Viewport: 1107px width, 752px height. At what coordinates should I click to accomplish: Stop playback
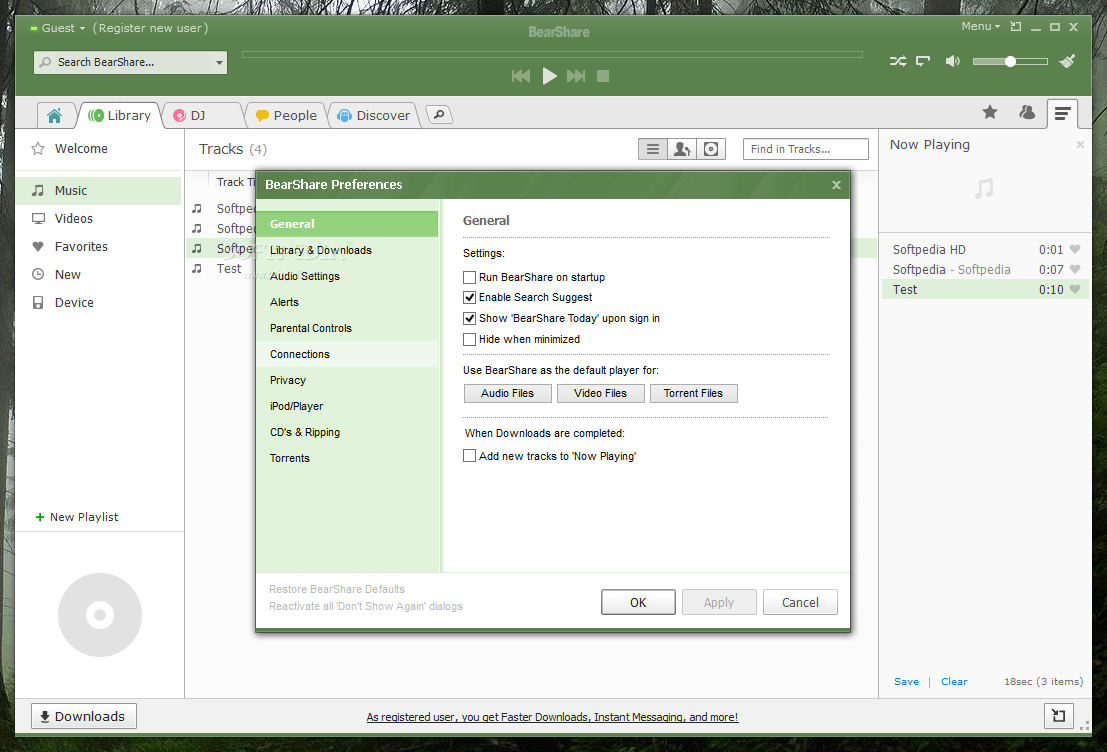click(x=603, y=76)
